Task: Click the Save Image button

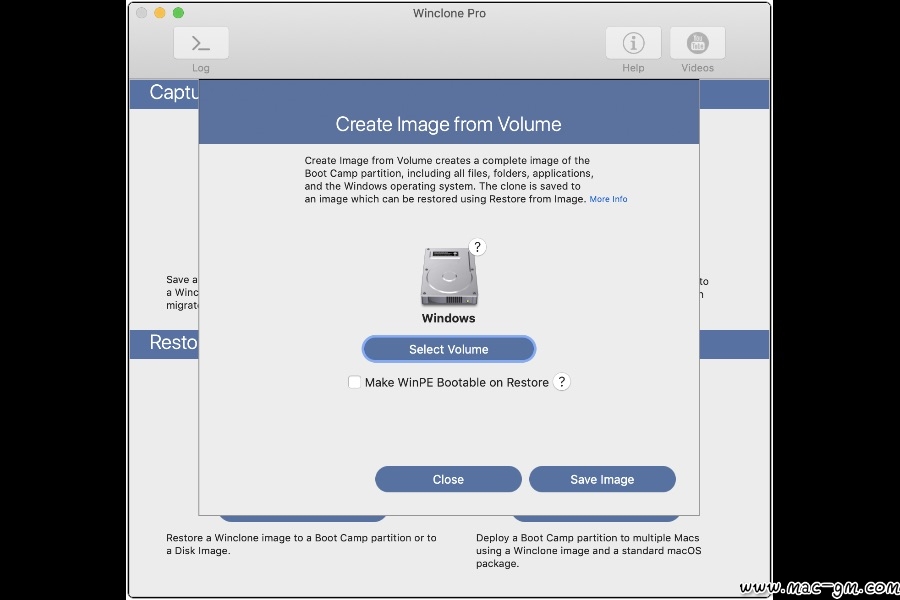Action: click(602, 479)
